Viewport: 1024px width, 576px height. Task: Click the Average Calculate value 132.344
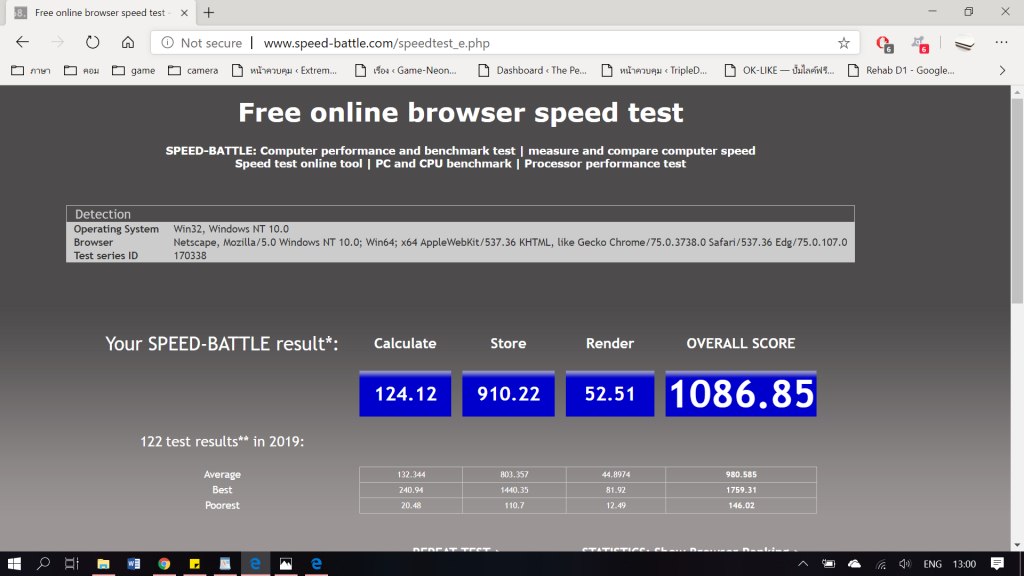point(411,474)
